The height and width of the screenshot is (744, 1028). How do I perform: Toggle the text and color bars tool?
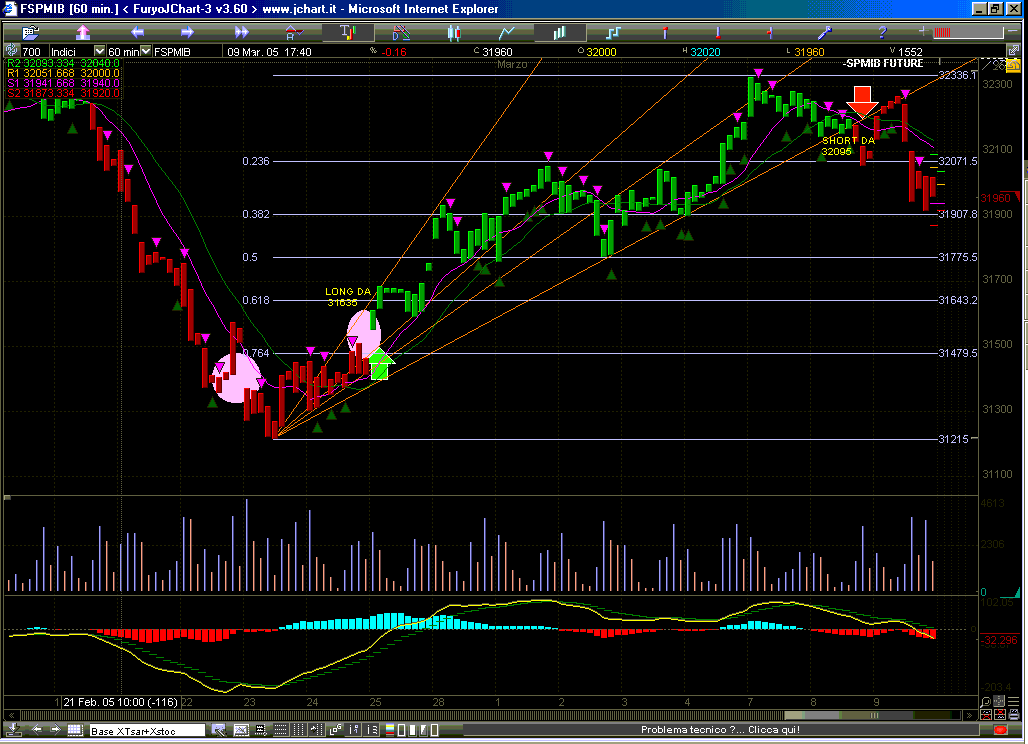pos(346,32)
